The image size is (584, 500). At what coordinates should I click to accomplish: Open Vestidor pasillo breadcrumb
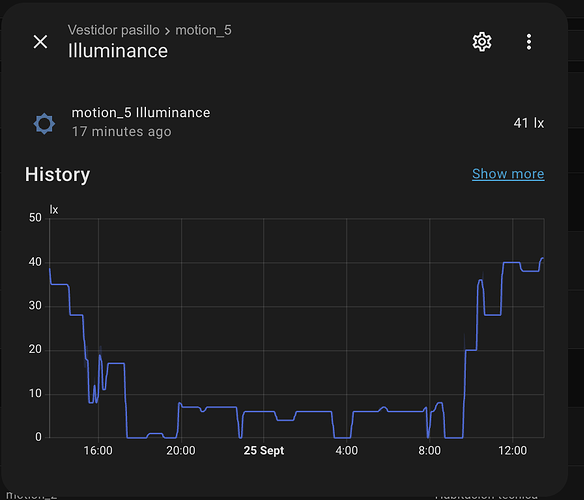pos(114,30)
